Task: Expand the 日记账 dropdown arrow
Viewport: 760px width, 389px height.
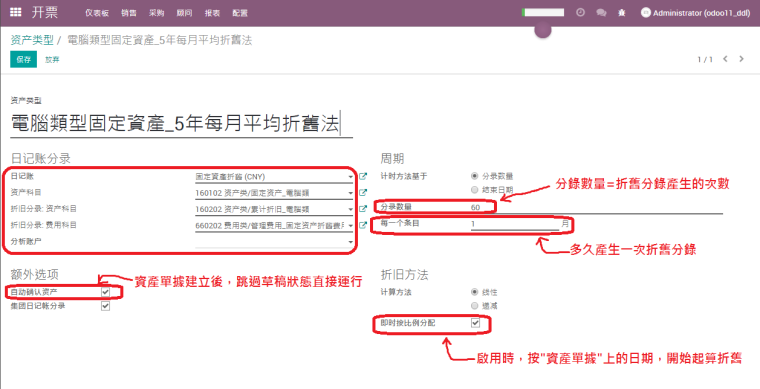Action: [x=350, y=177]
